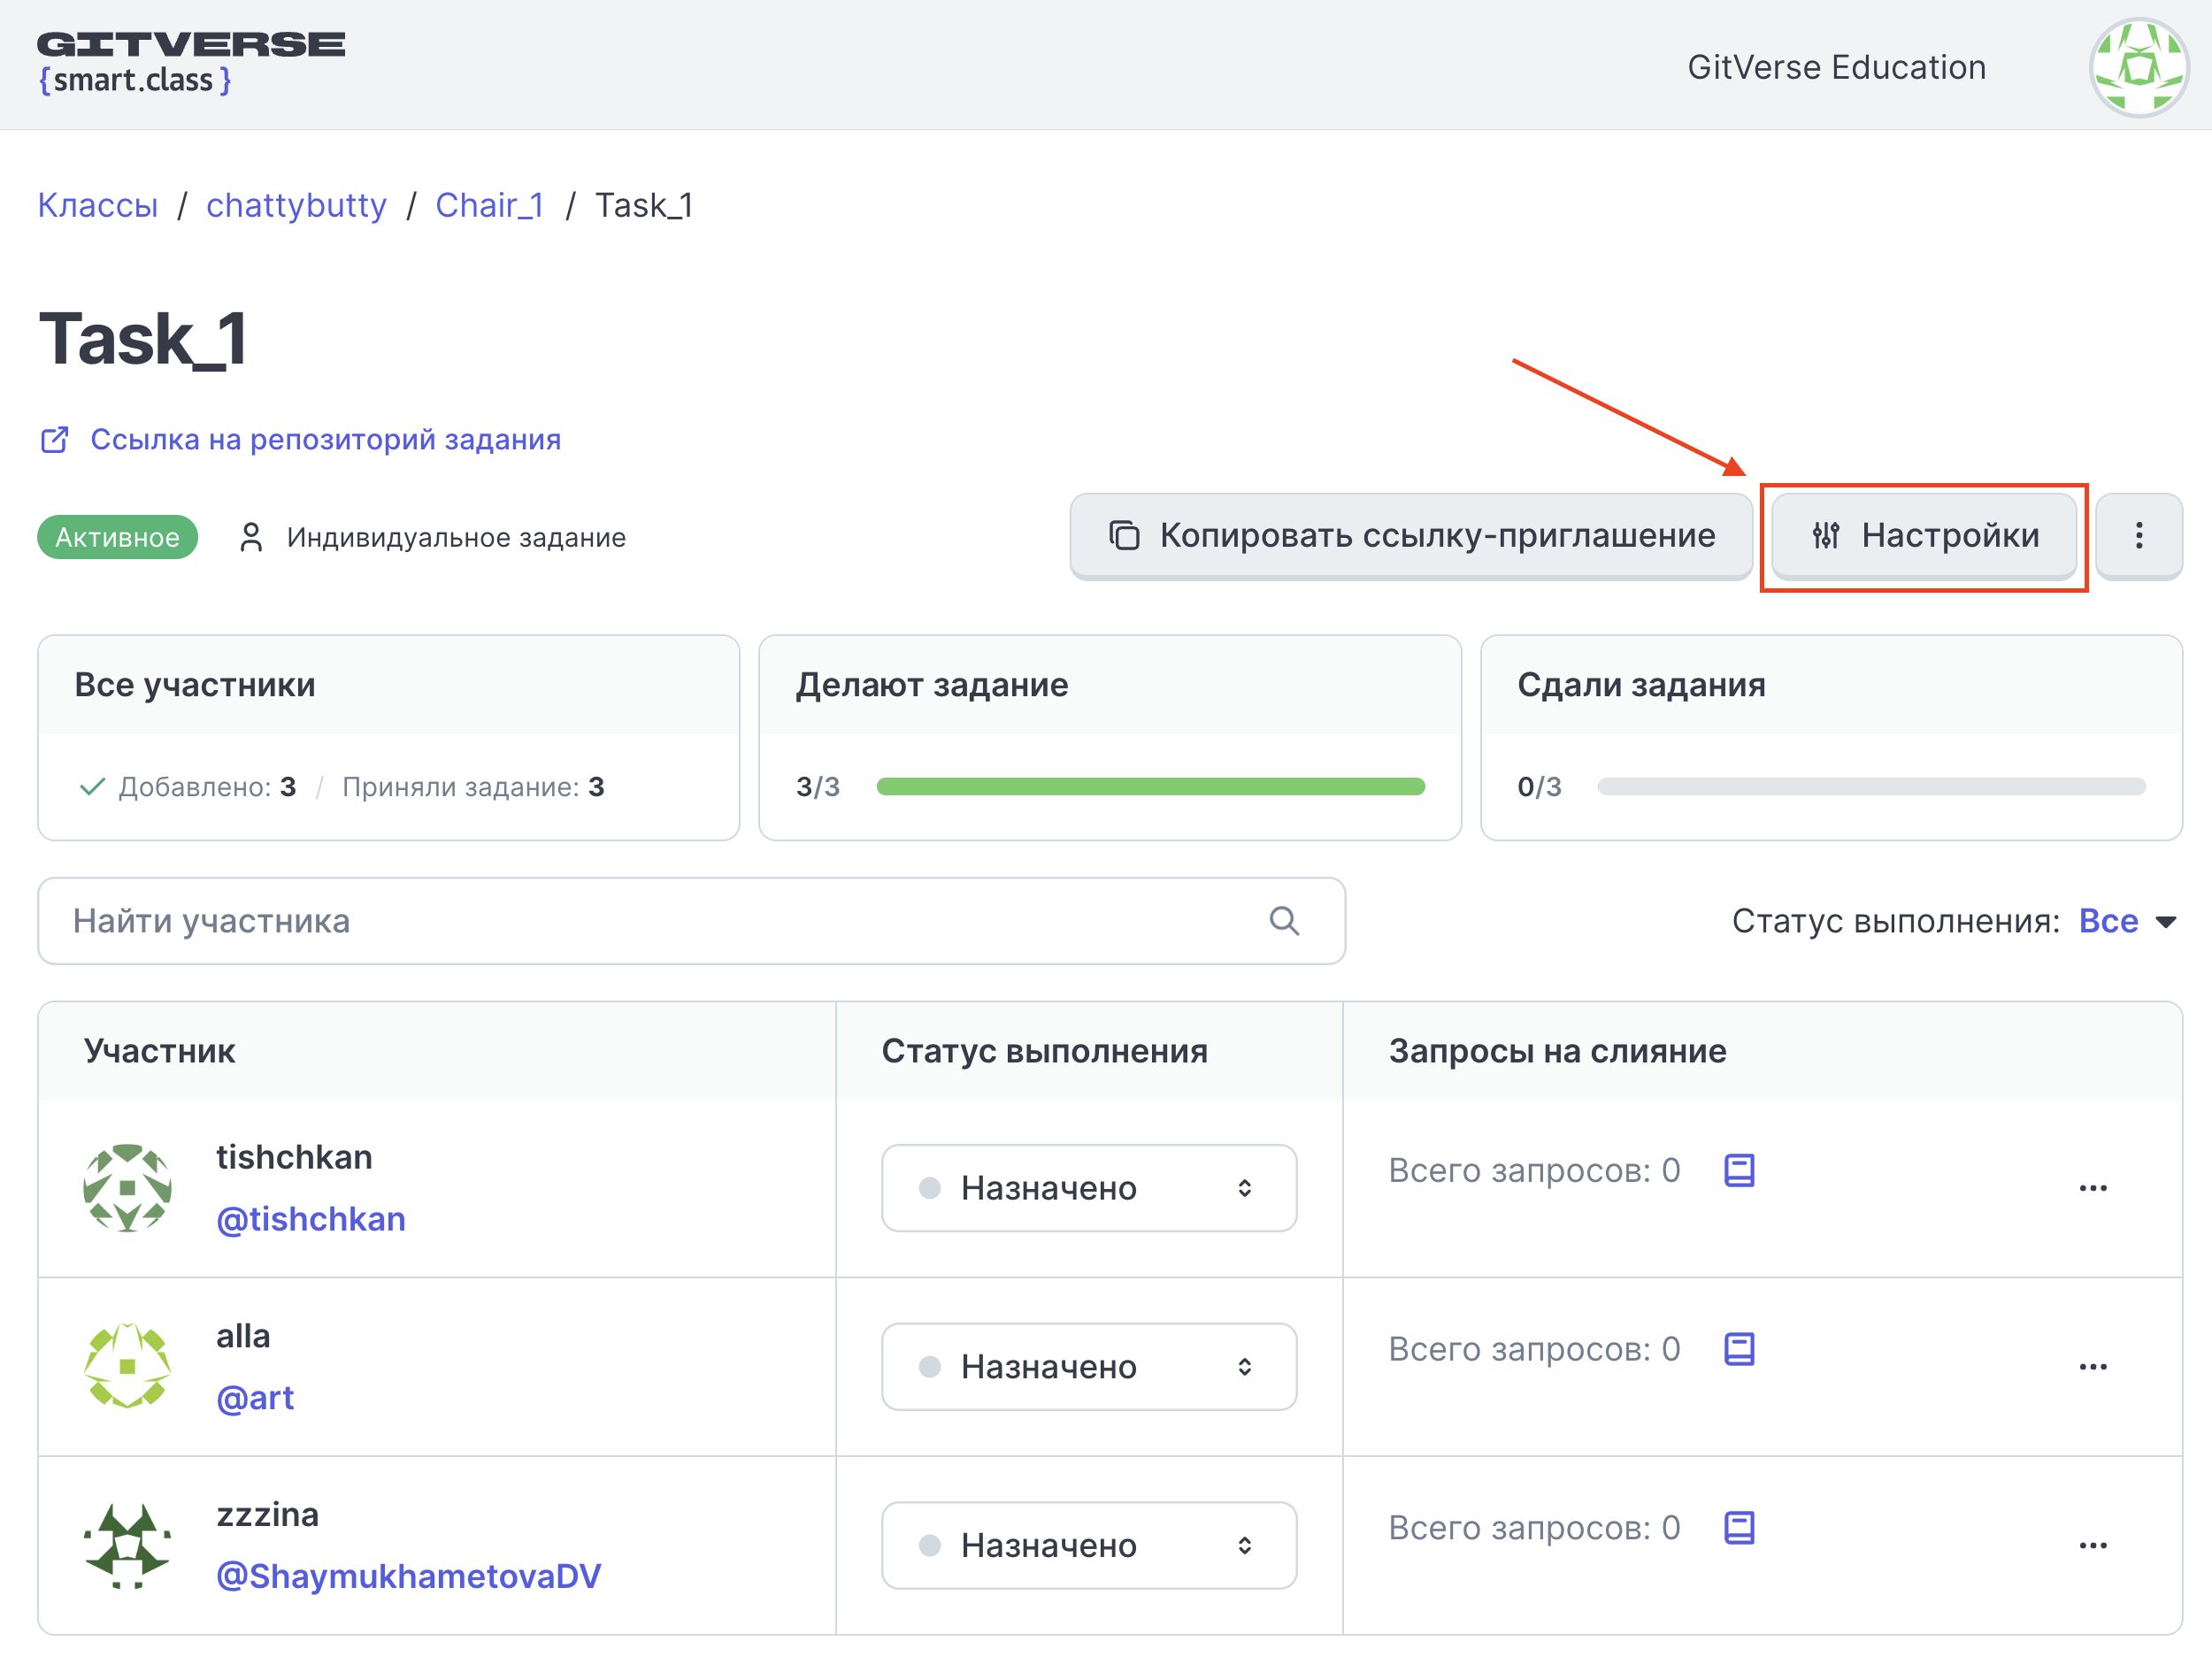2212x1672 pixels.
Task: Click the Все участники card title
Action: click(x=195, y=685)
